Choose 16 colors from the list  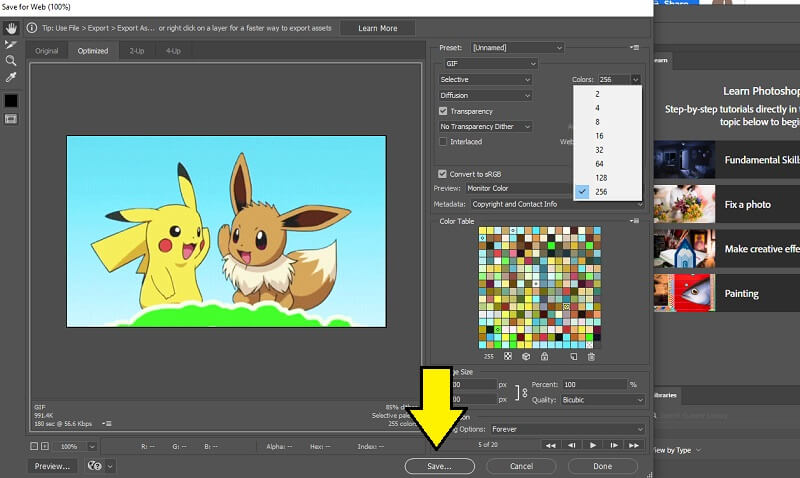tap(608, 136)
